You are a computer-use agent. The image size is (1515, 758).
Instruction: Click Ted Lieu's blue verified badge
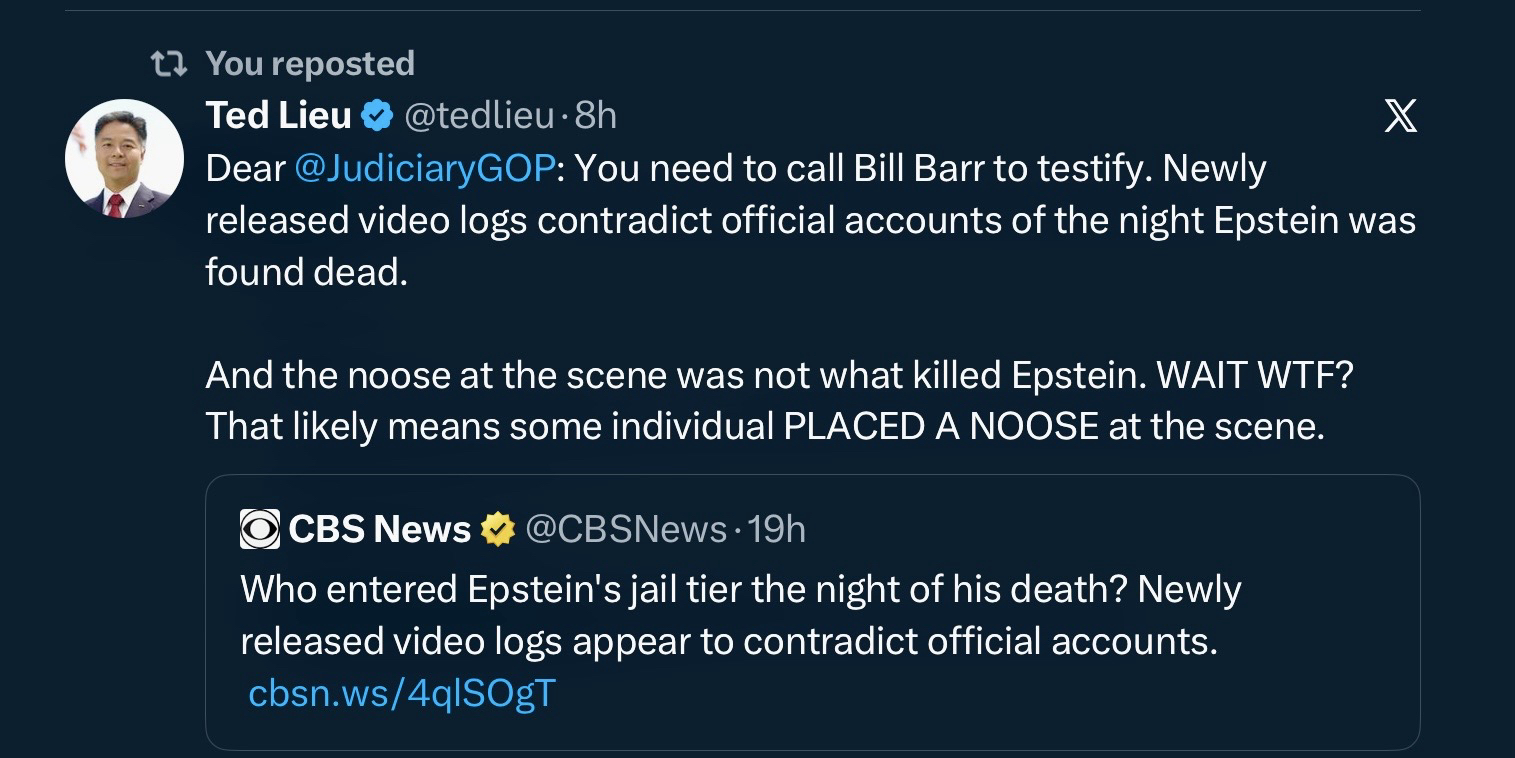pyautogui.click(x=376, y=116)
